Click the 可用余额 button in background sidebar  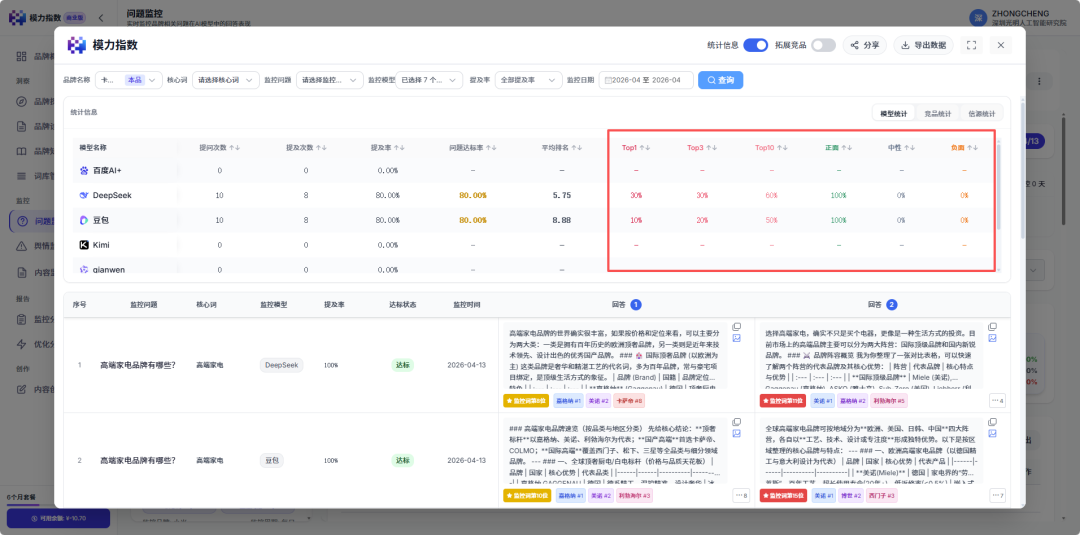pos(58,518)
